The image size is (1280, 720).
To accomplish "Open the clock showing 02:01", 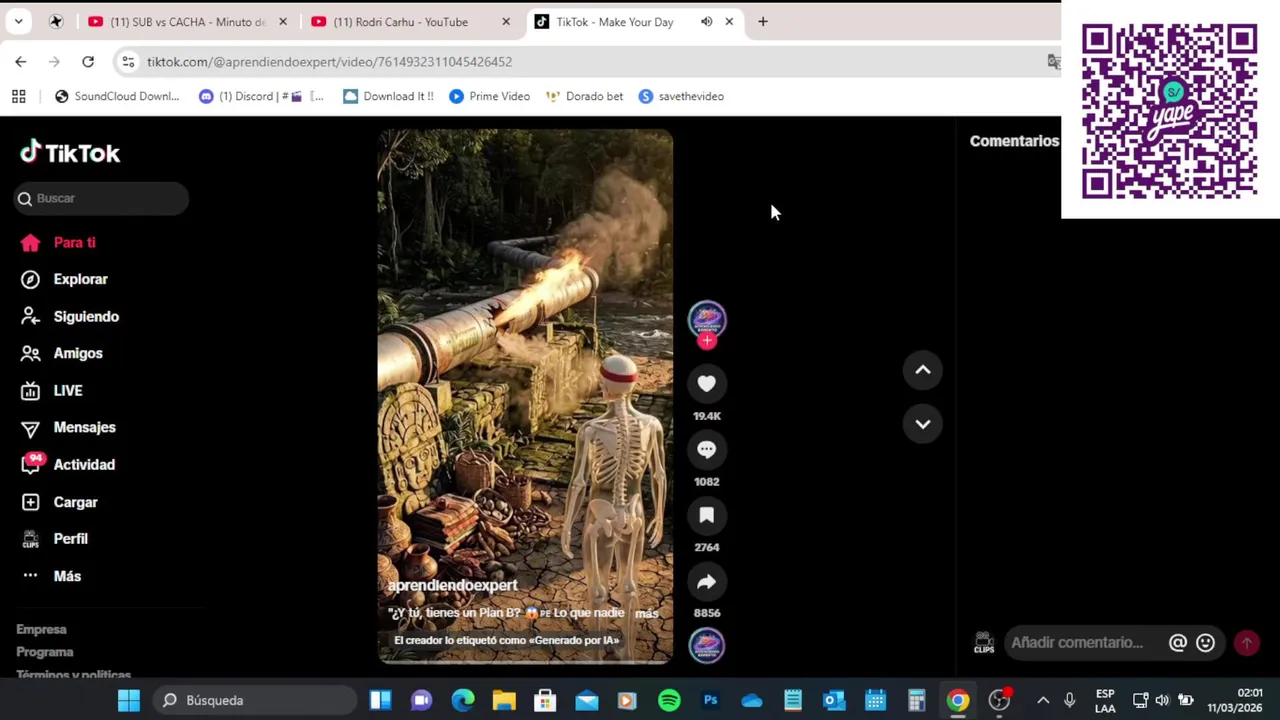I will [1235, 700].
